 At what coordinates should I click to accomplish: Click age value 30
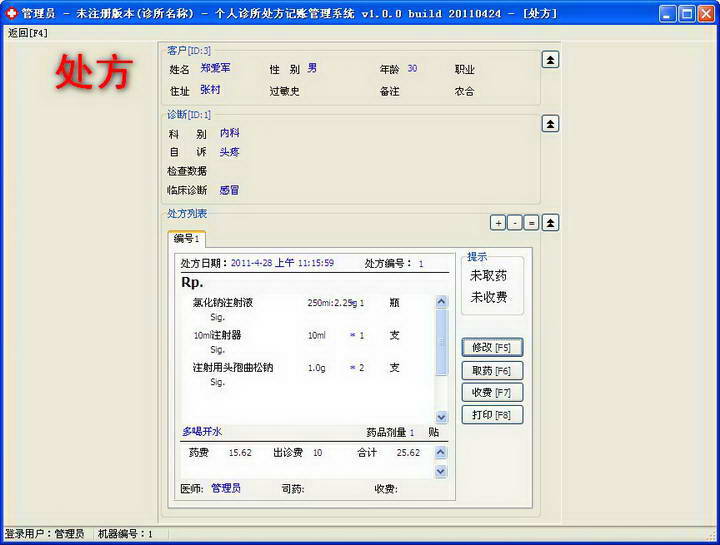pos(412,68)
